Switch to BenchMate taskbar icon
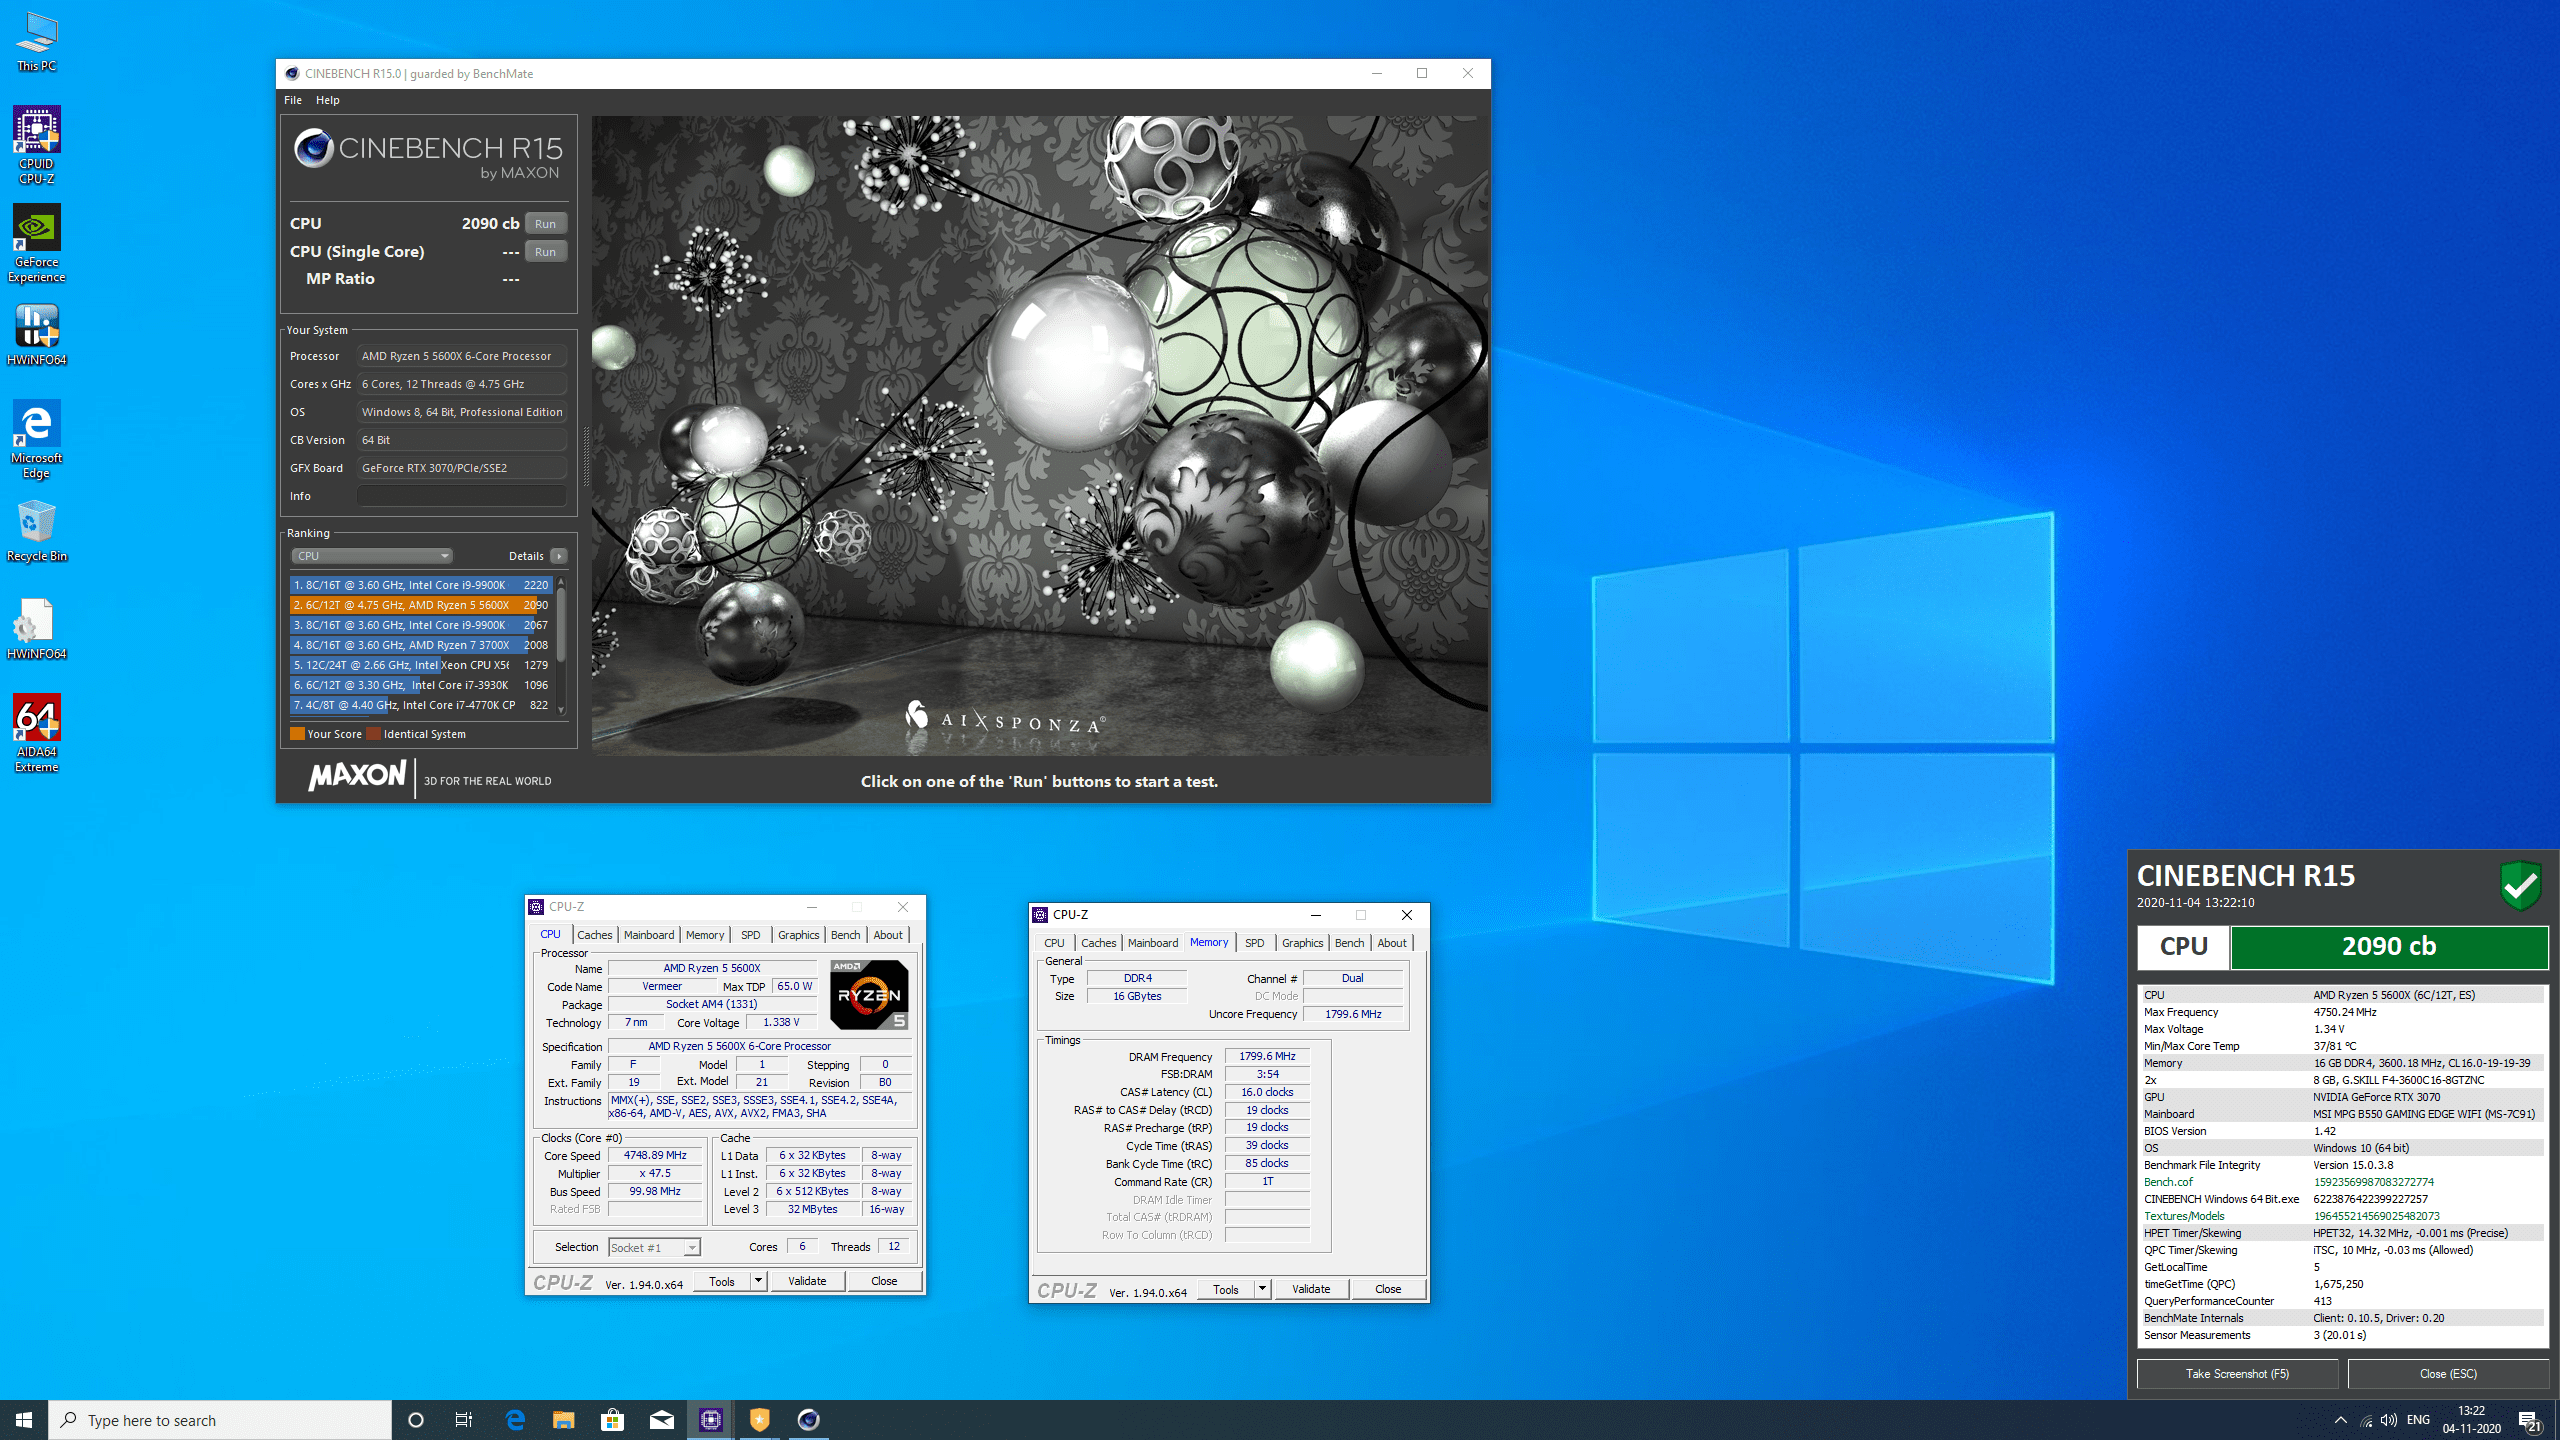 pyautogui.click(x=760, y=1420)
